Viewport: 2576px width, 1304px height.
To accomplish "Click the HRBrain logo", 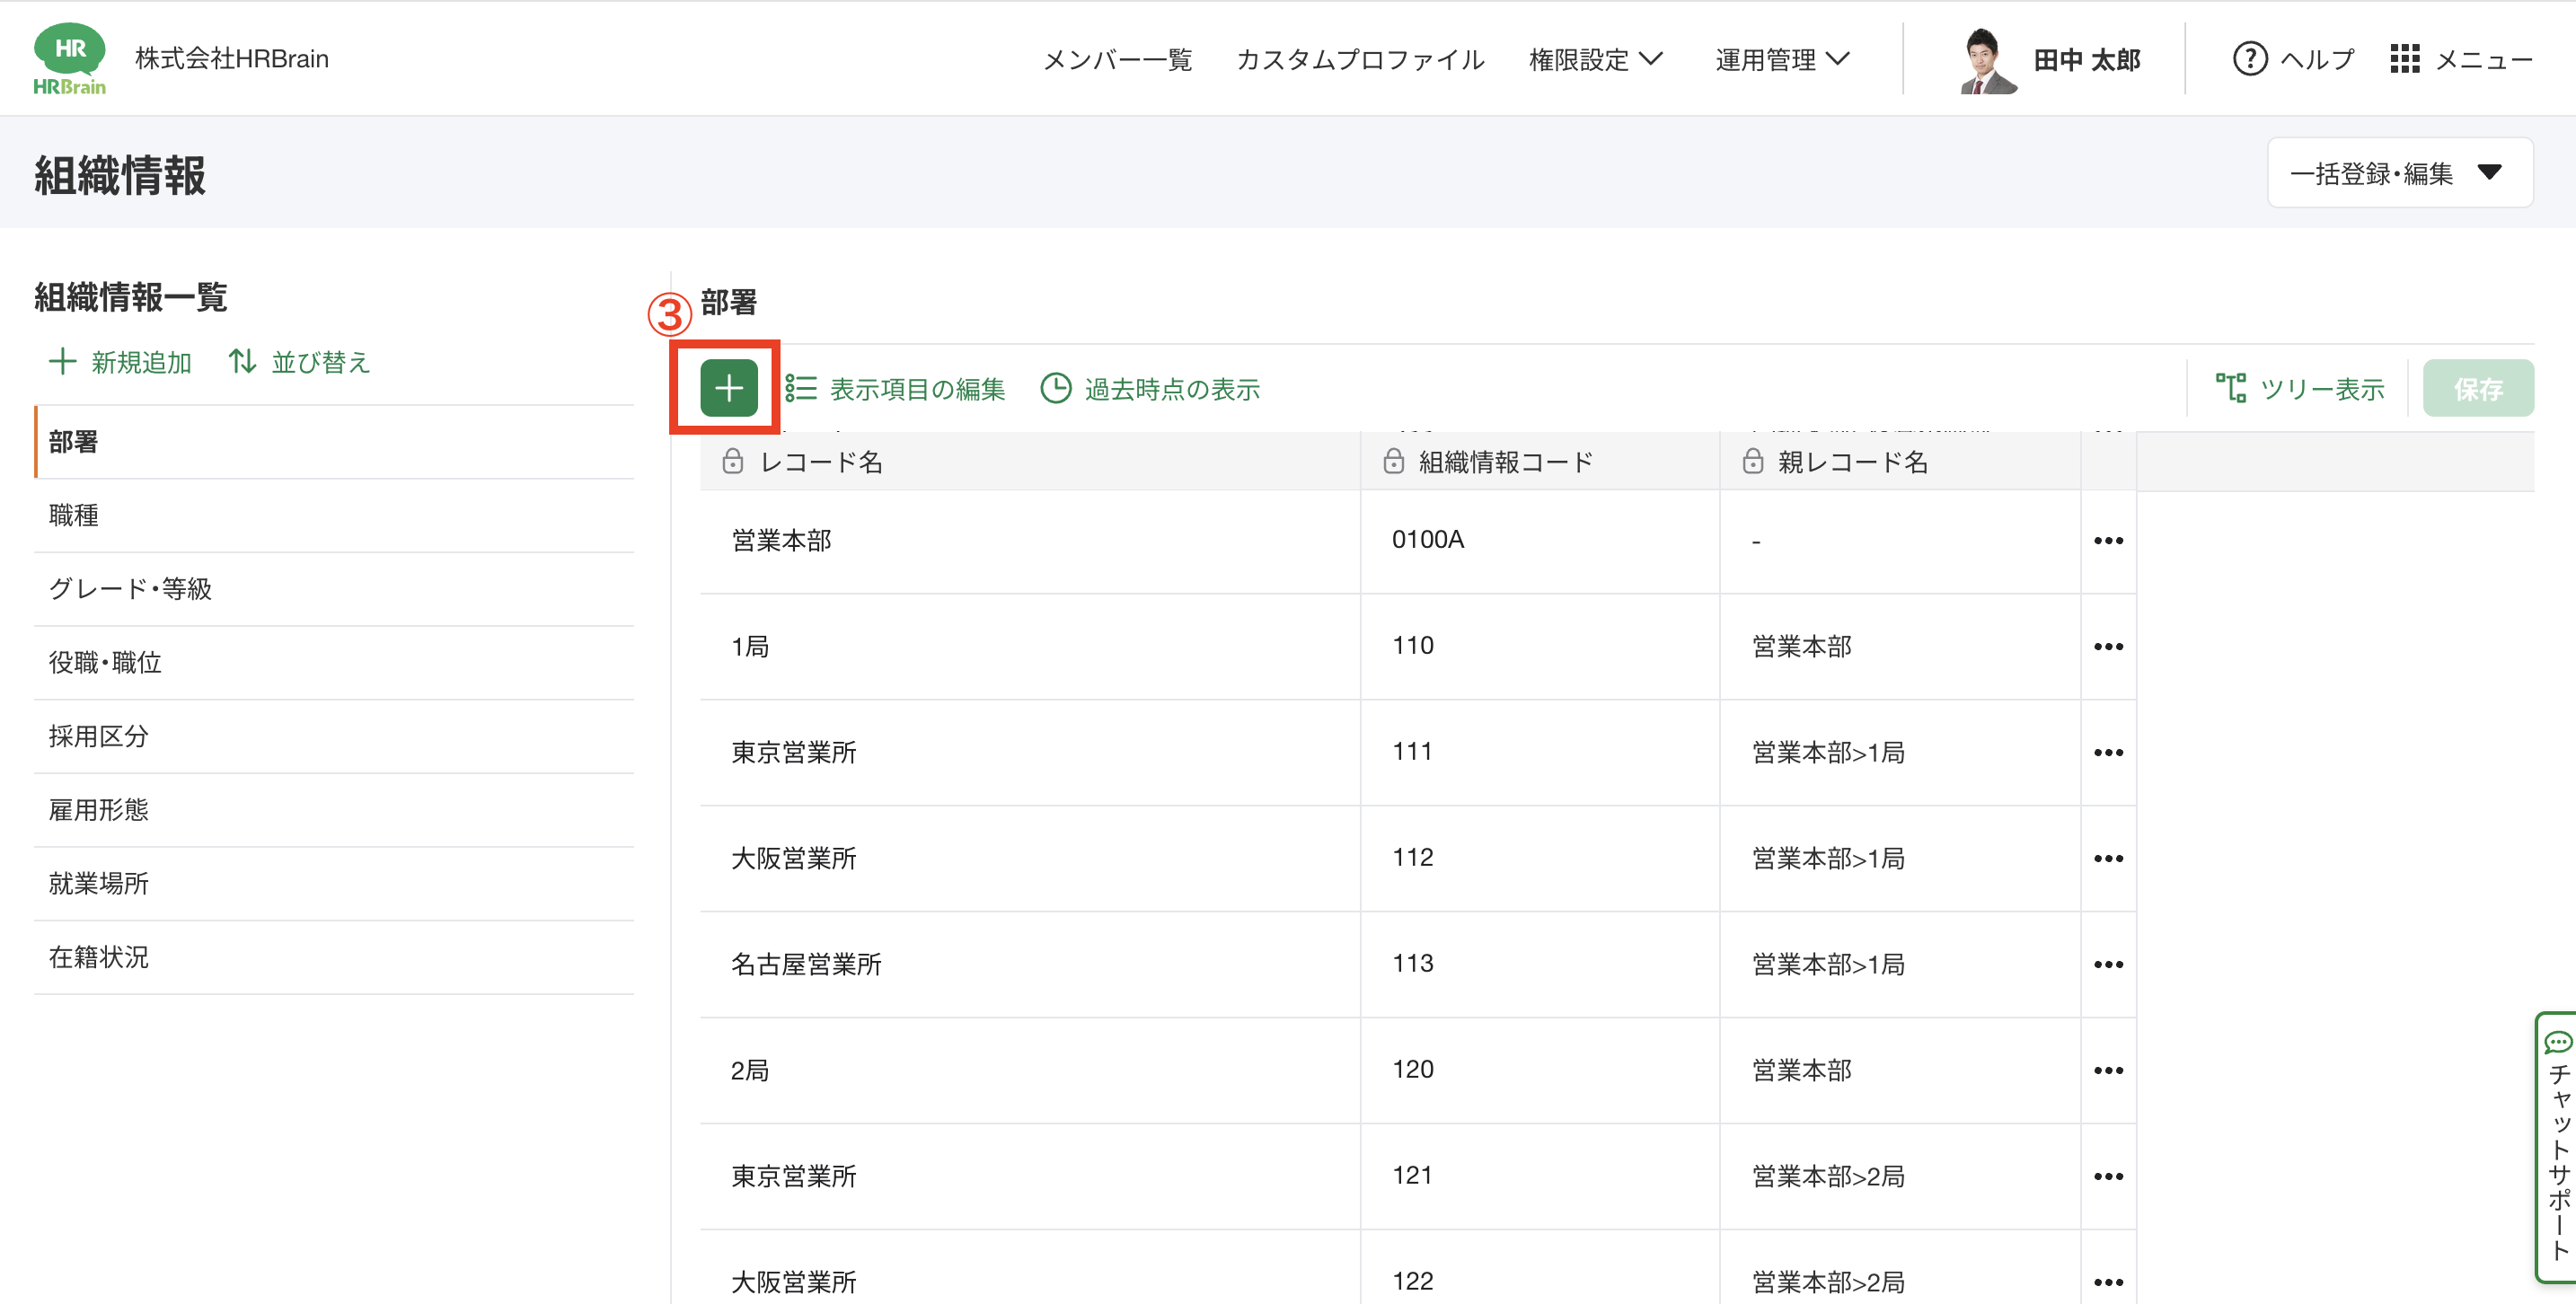I will pos(69,59).
